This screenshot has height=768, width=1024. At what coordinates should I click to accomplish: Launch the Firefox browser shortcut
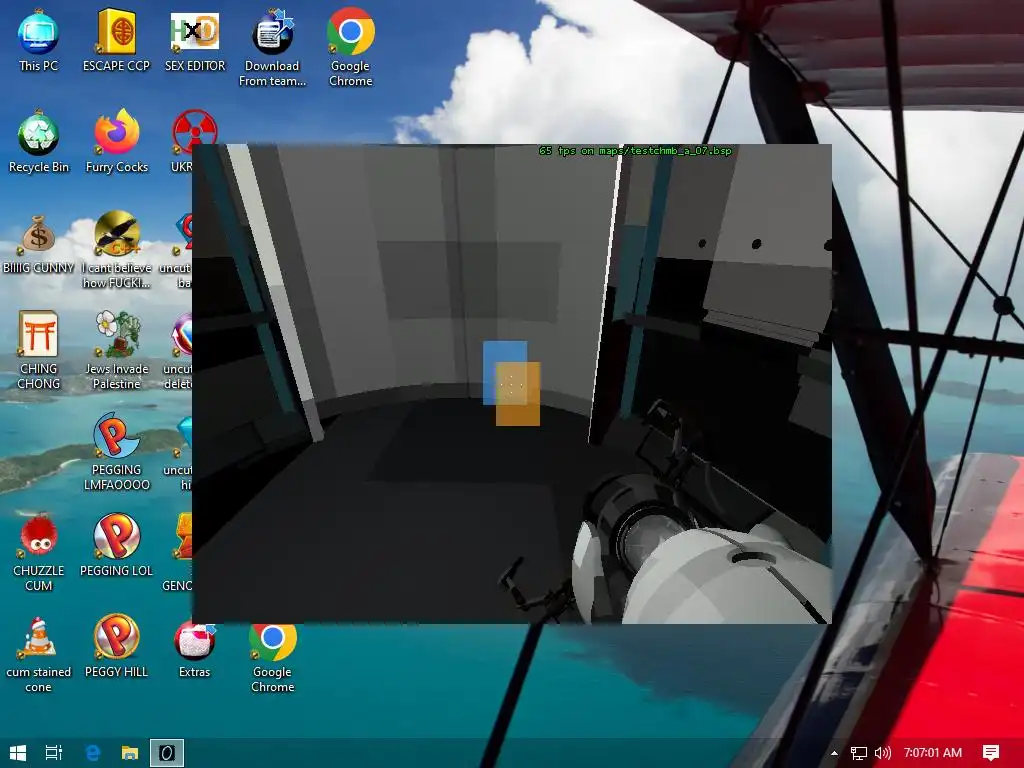click(x=116, y=142)
